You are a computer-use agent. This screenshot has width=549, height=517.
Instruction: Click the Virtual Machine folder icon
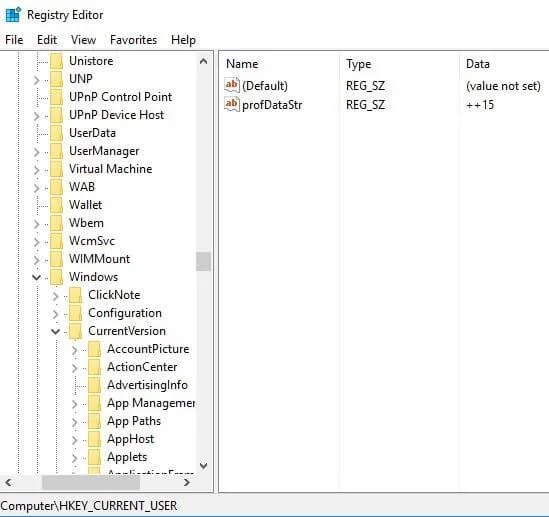tap(56, 169)
